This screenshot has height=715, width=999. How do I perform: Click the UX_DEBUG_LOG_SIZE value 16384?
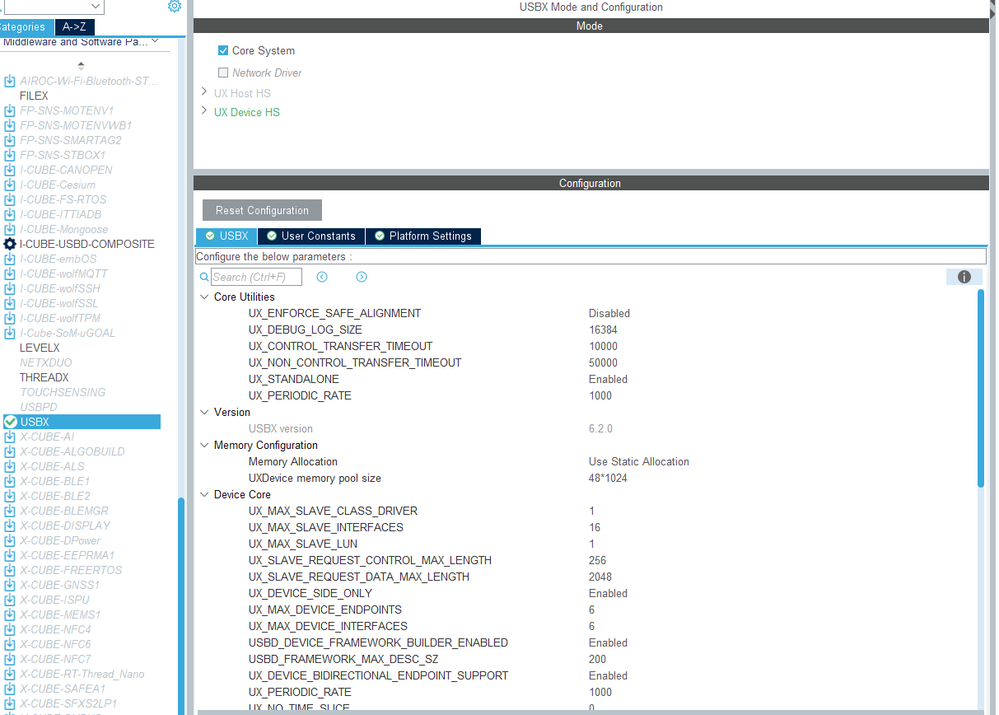[603, 330]
